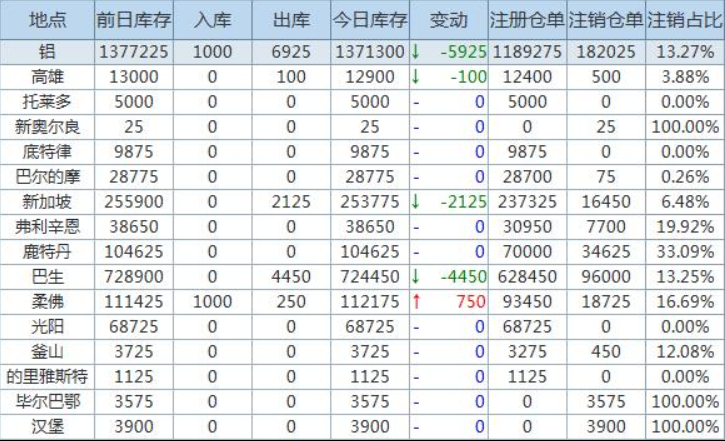This screenshot has width=725, height=441.
Task: Click the green down arrow in 巴生 row
Action: pos(416,277)
